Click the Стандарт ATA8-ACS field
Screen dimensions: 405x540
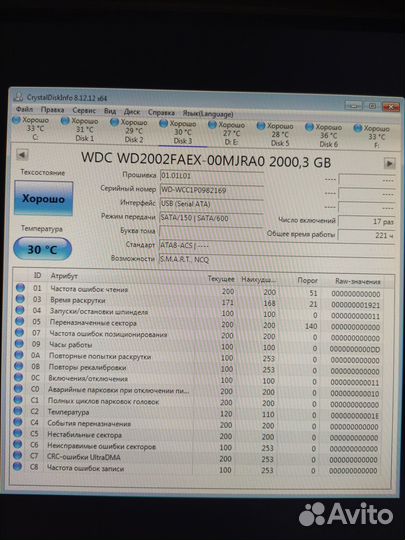[277, 246]
